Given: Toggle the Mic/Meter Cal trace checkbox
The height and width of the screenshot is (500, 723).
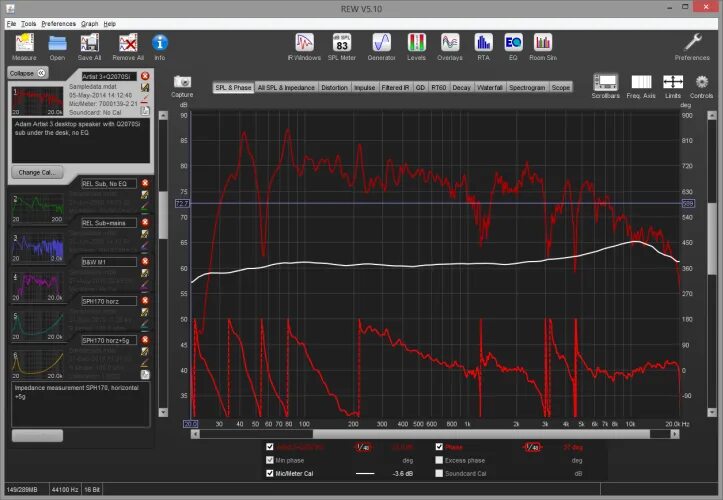Looking at the screenshot, I should click(x=270, y=473).
